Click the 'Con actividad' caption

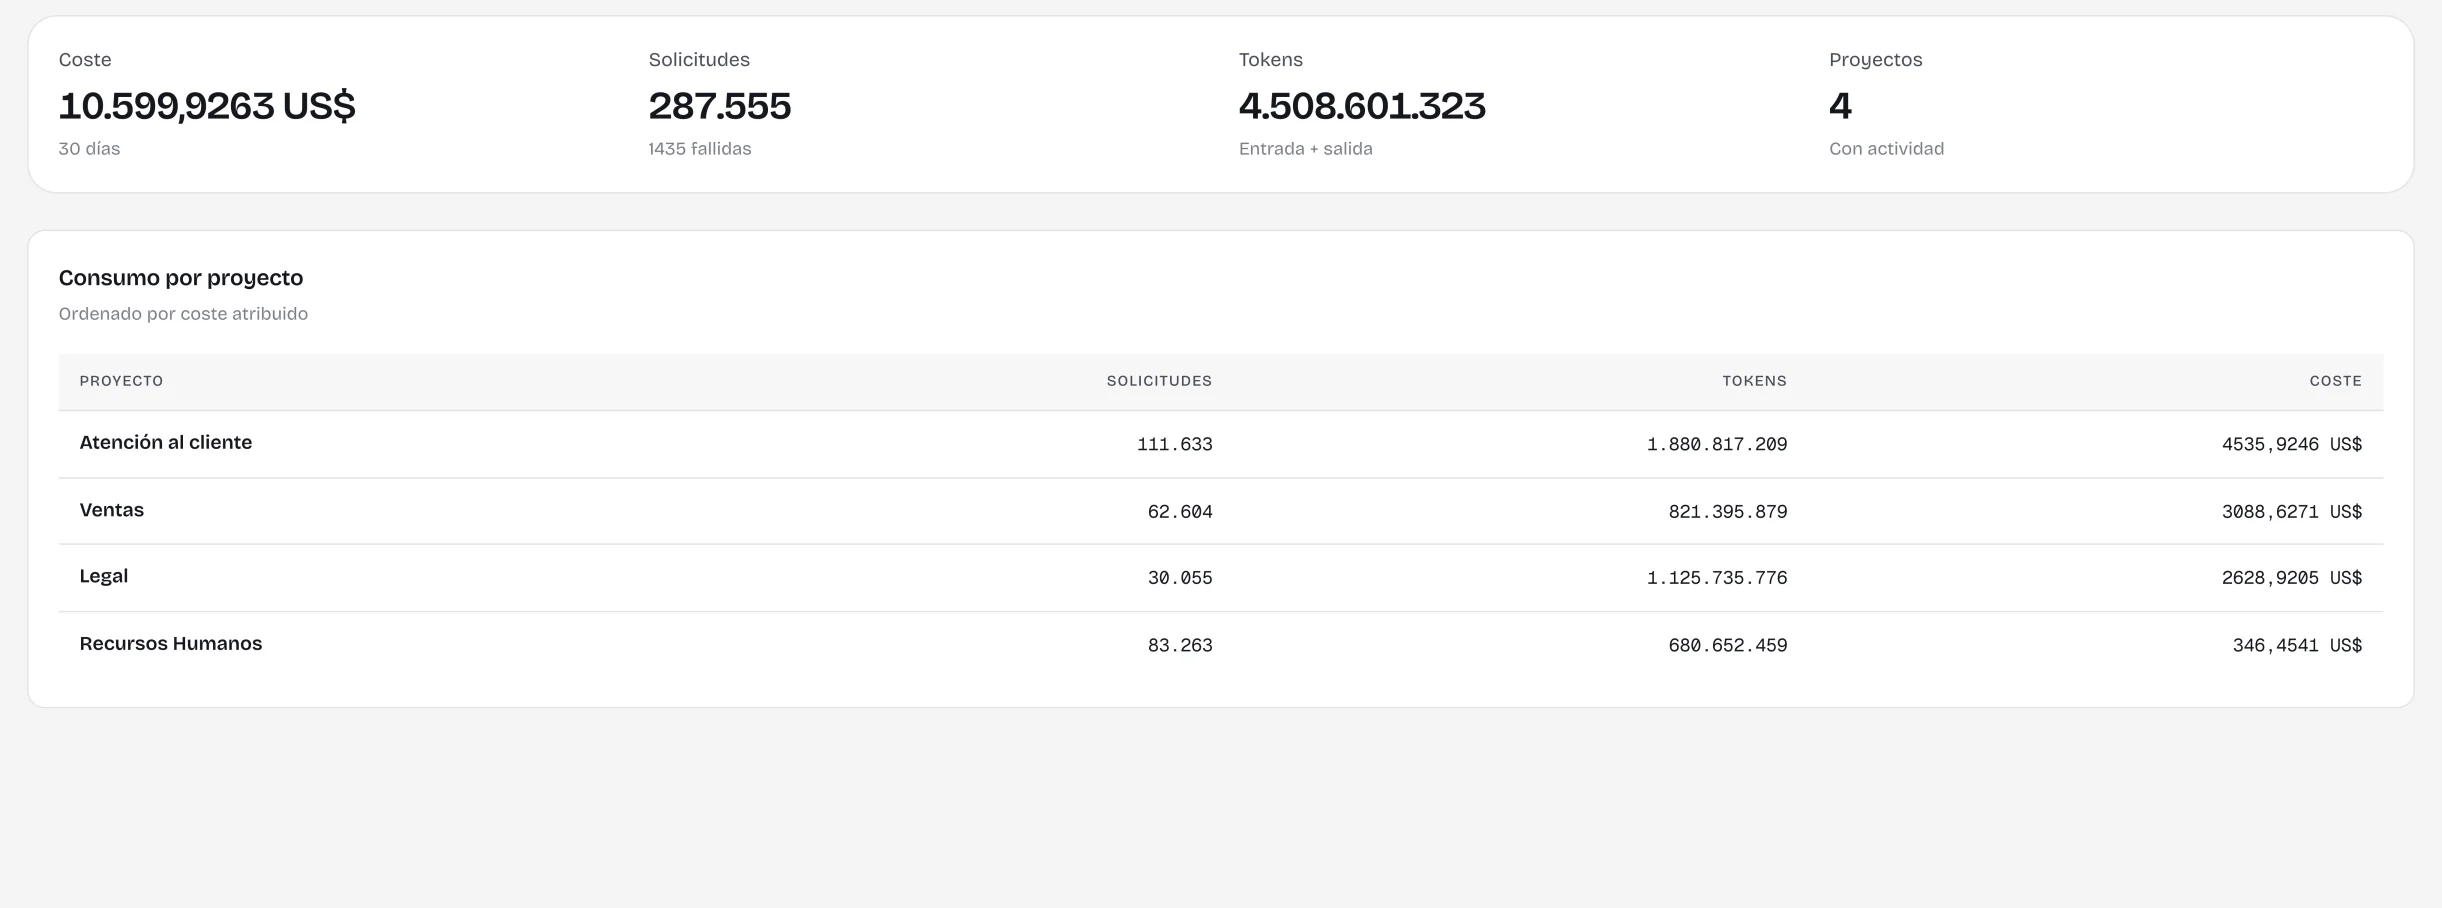coord(1887,149)
